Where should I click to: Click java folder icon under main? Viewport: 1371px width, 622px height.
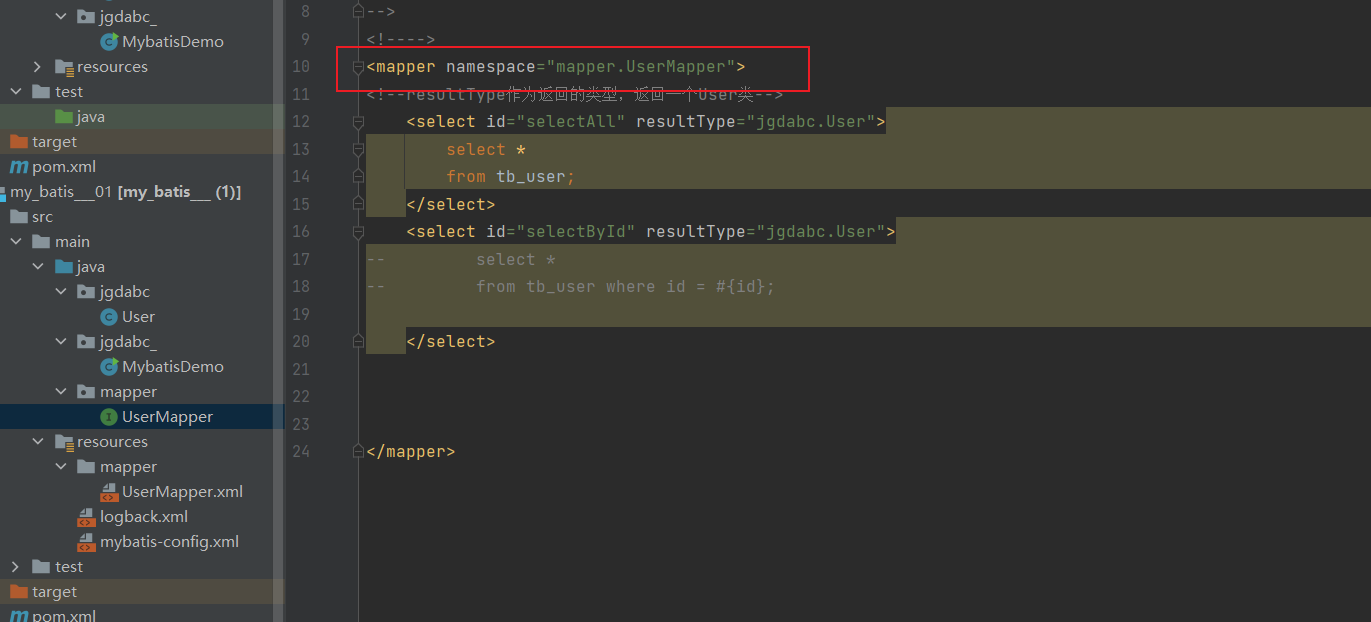64,267
